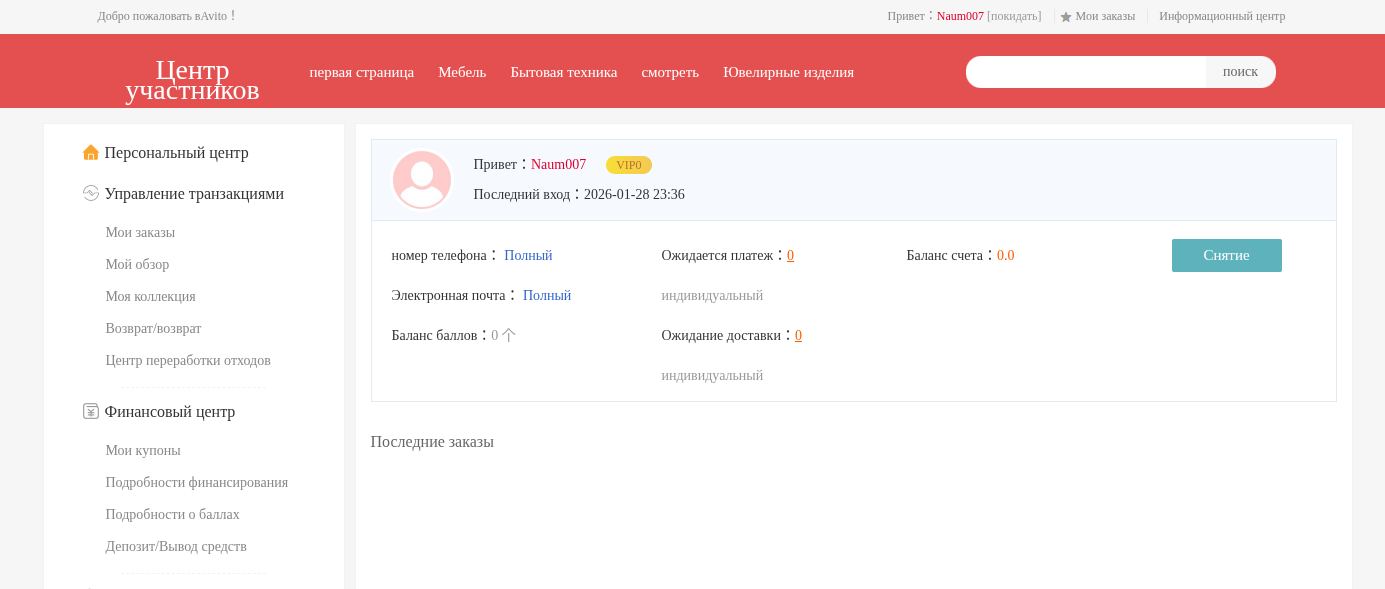
Task: Focus the search input field
Action: [1086, 72]
